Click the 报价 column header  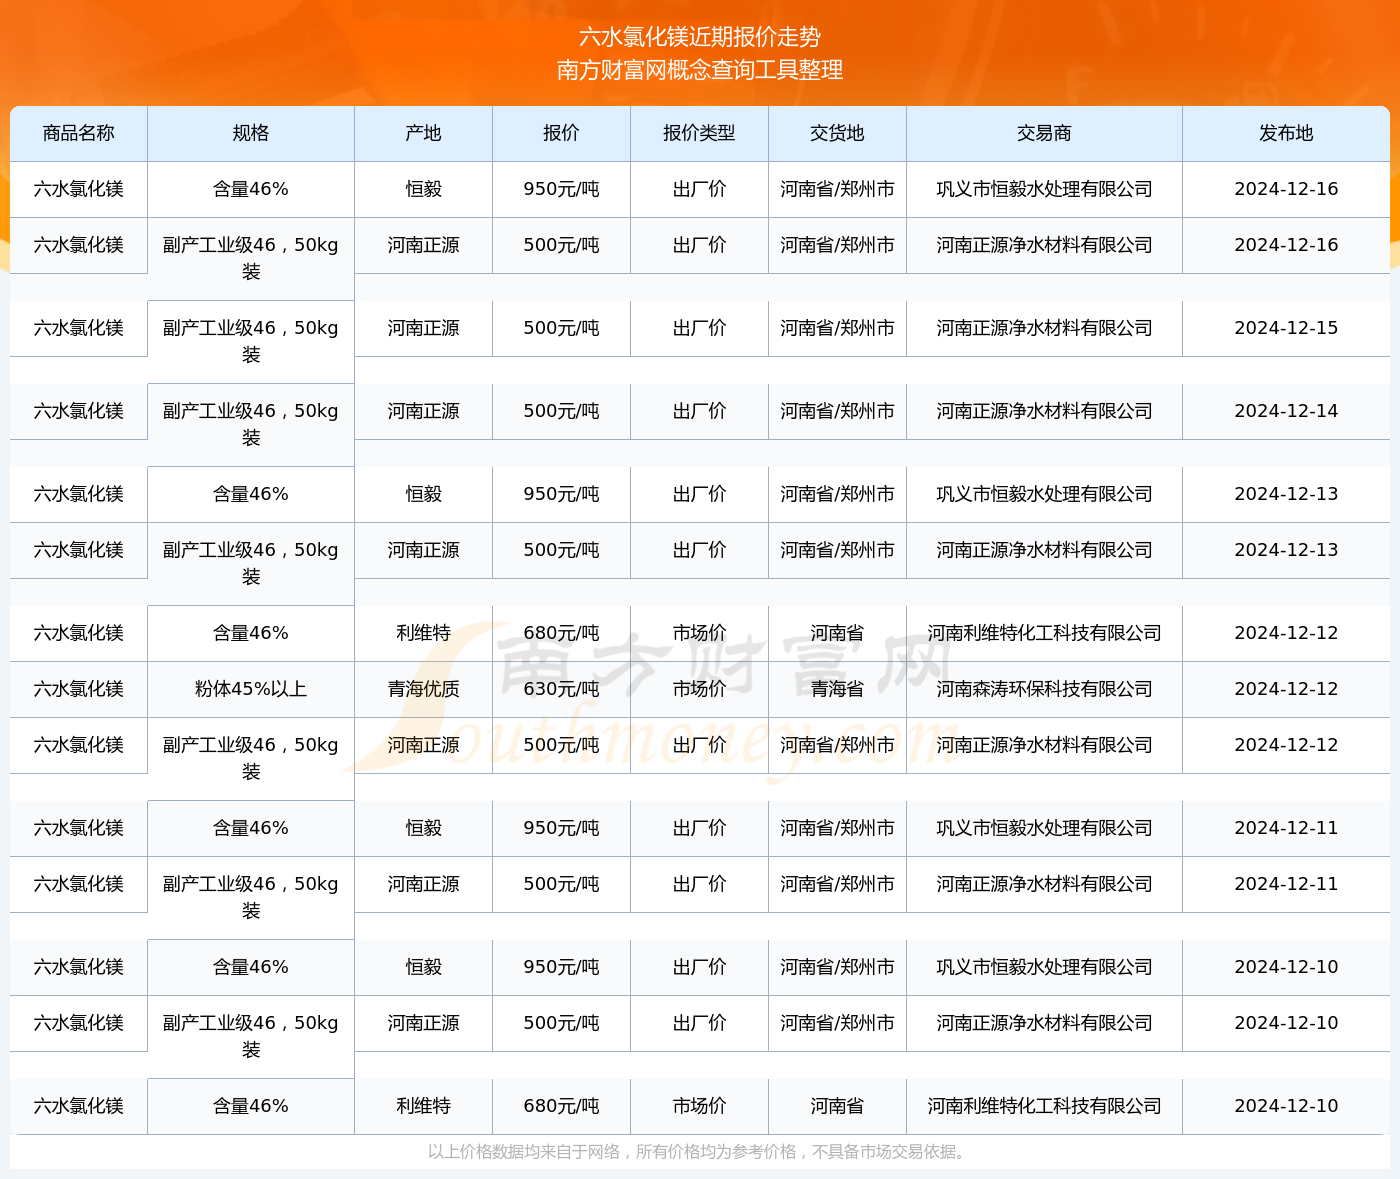(561, 133)
